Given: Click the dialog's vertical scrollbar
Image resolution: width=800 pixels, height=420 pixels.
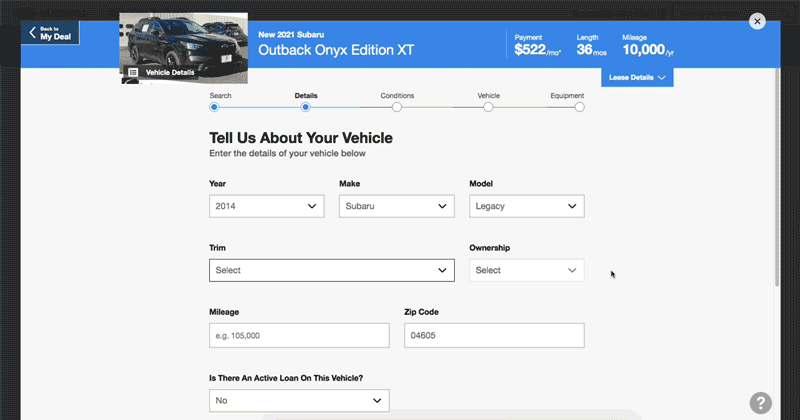Looking at the screenshot, I should pyautogui.click(x=777, y=178).
